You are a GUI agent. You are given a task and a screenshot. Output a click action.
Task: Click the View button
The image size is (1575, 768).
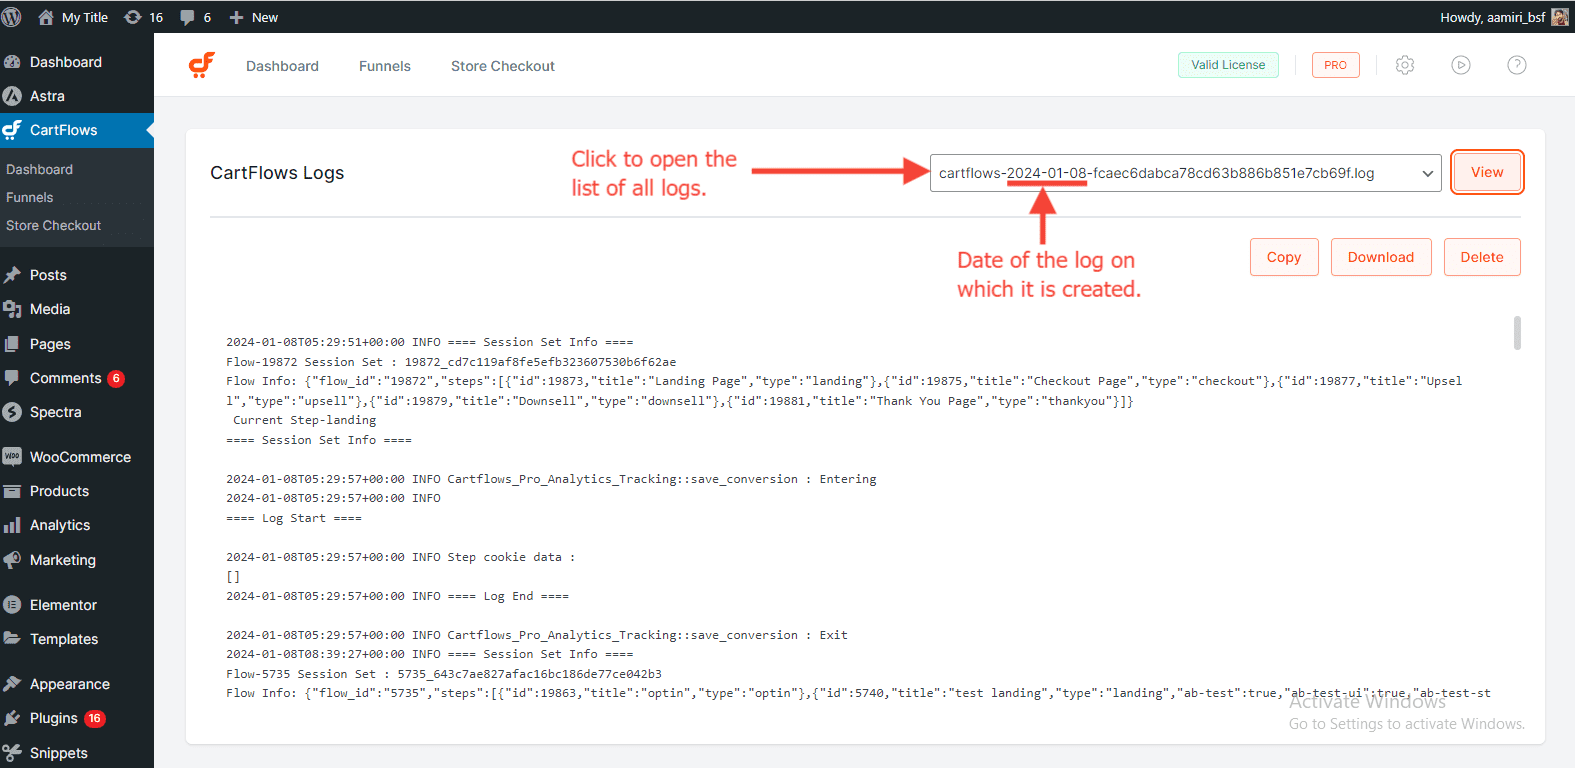(1486, 172)
